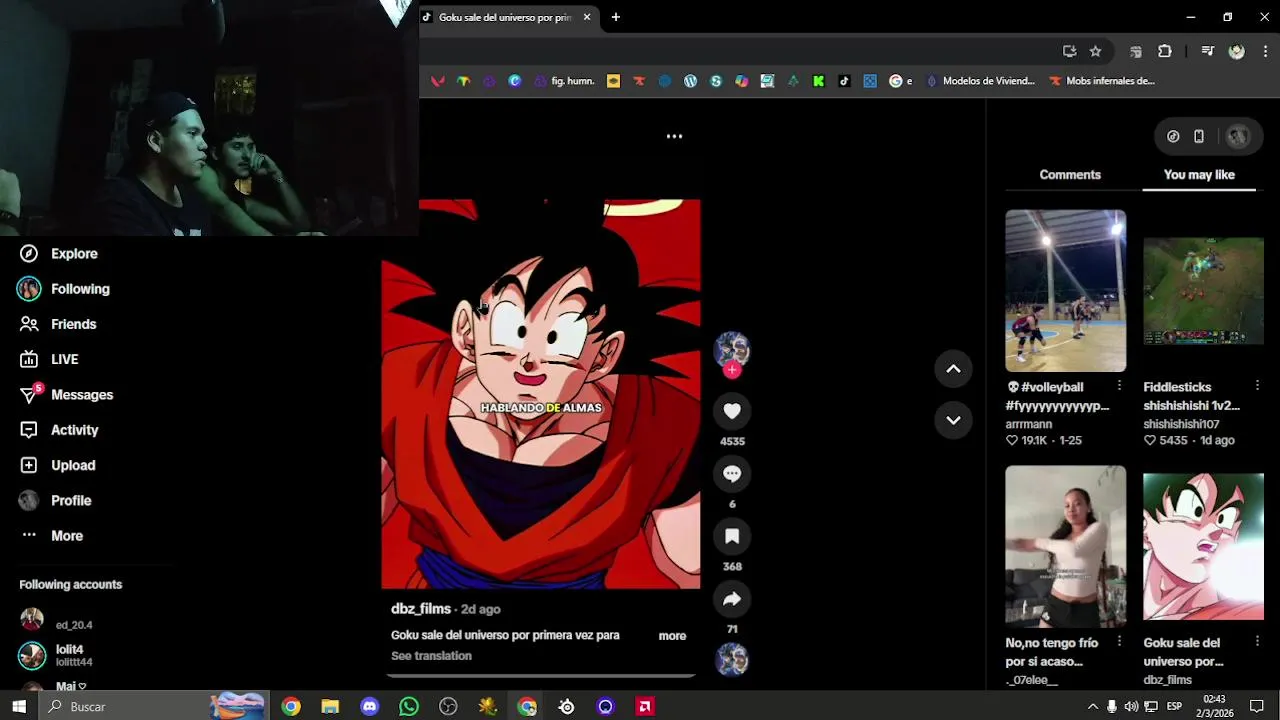This screenshot has height=720, width=1280.
Task: Click See translation link
Action: pos(431,656)
